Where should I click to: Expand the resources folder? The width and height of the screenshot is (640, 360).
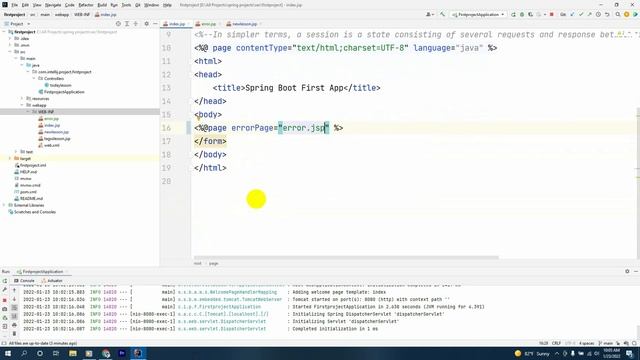(x=22, y=98)
